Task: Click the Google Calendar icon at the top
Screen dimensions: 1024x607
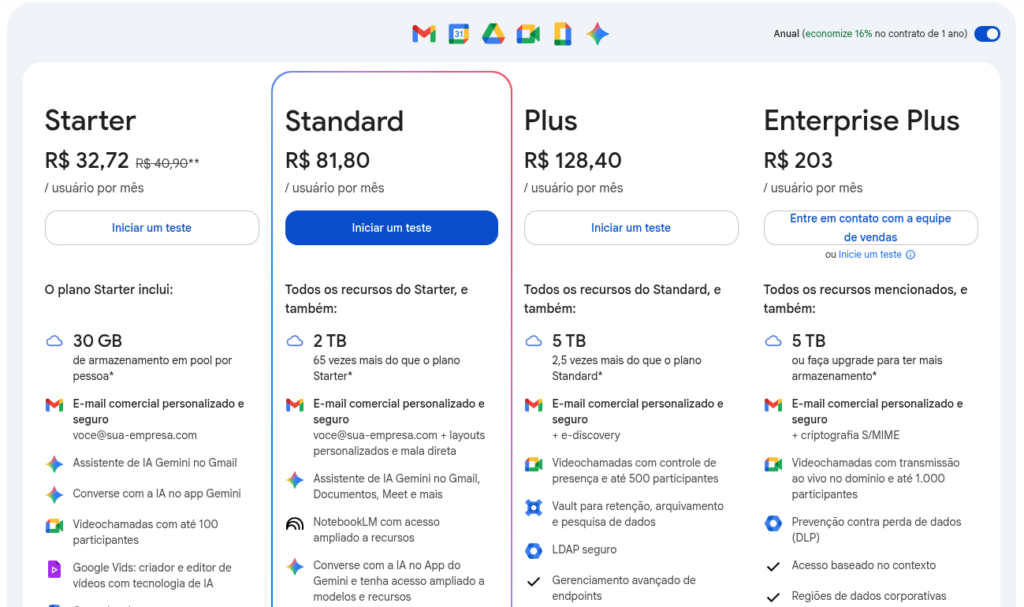Action: click(x=458, y=33)
